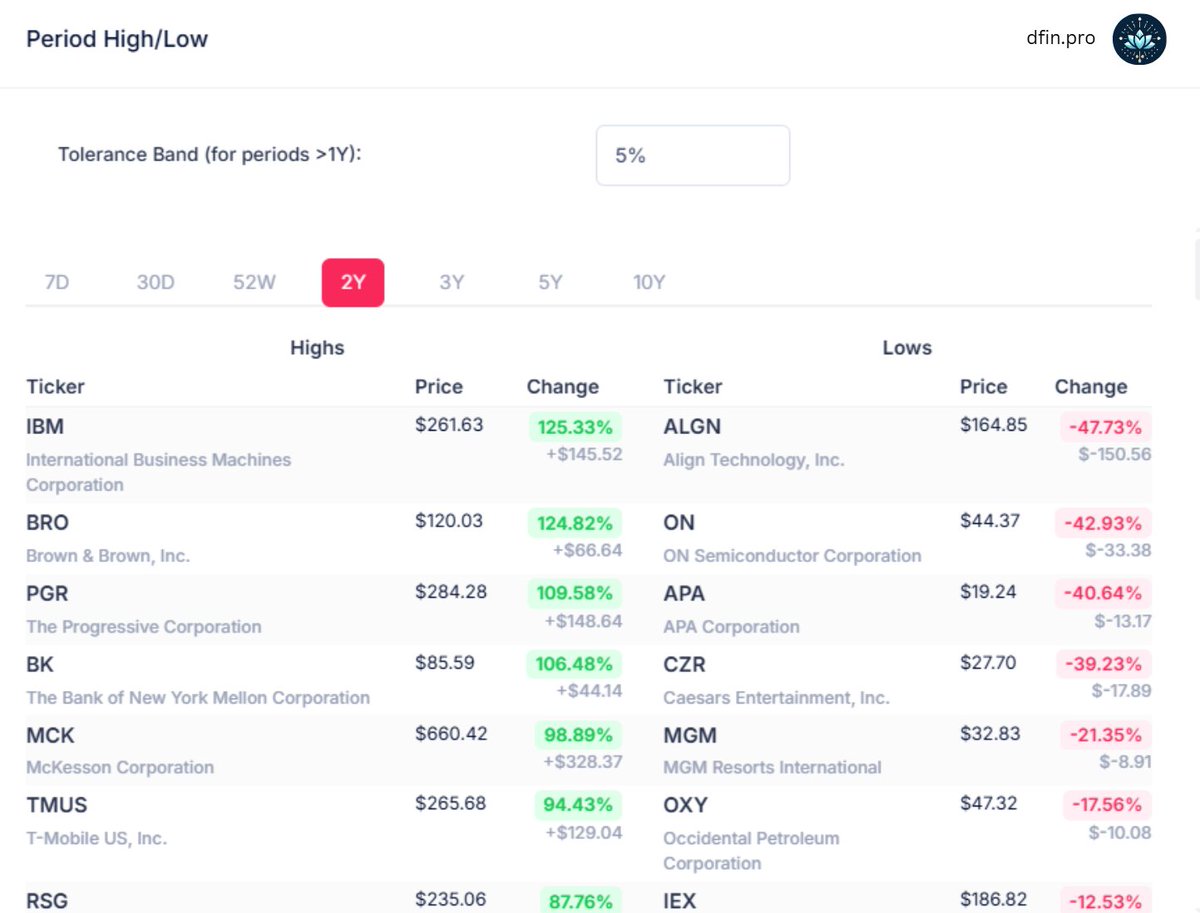Click ALGN's red -47.73% change badge

1105,427
